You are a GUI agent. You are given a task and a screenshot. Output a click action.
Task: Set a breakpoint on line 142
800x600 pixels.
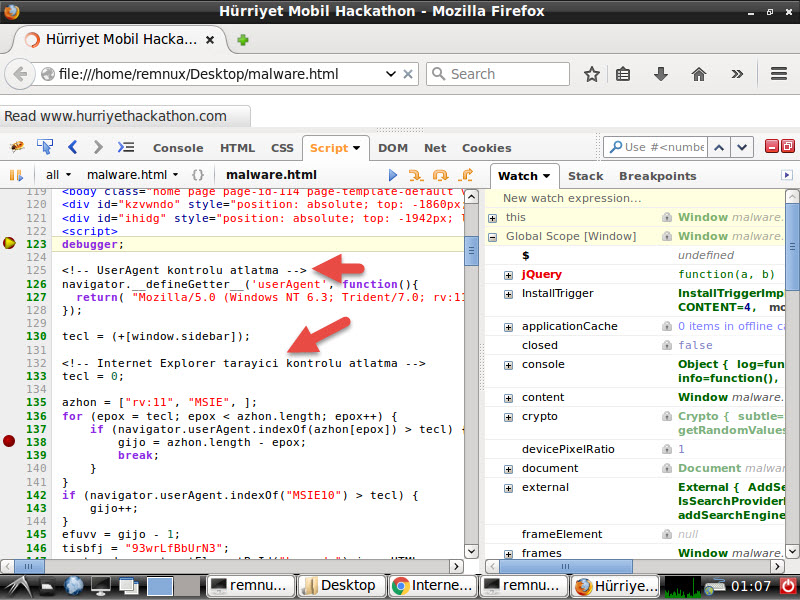9,495
